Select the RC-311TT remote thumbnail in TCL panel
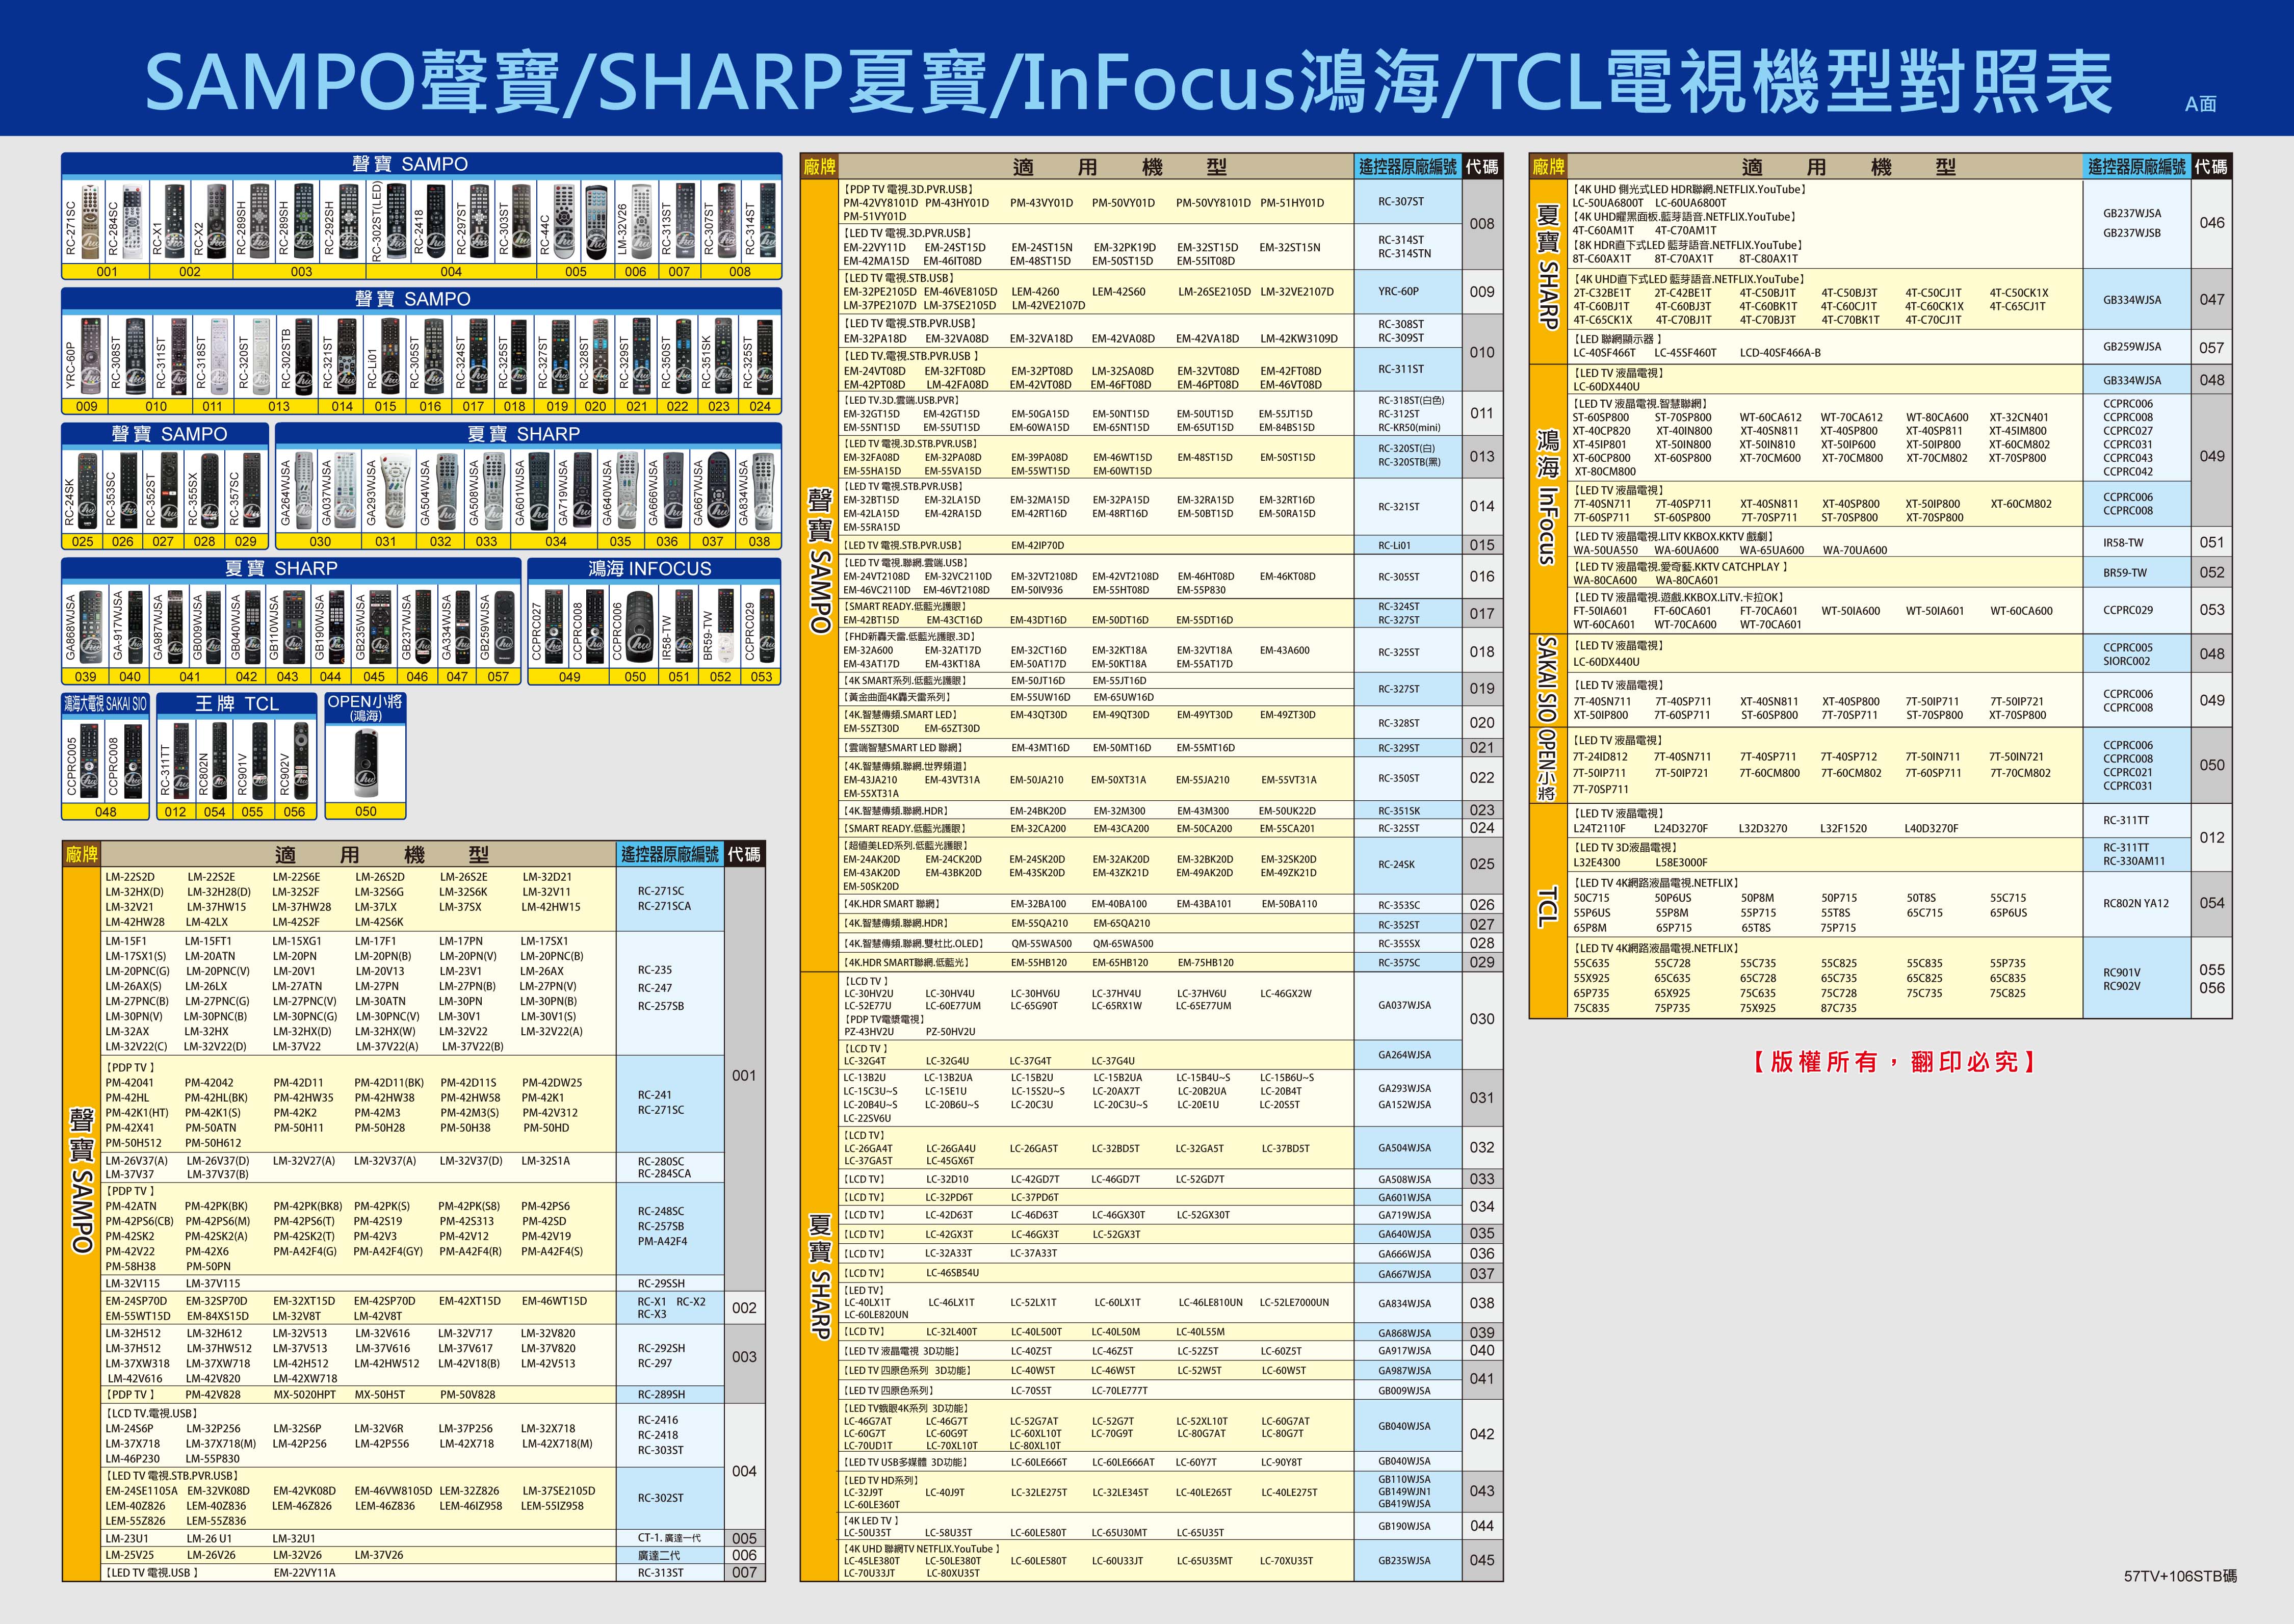 pos(183,760)
